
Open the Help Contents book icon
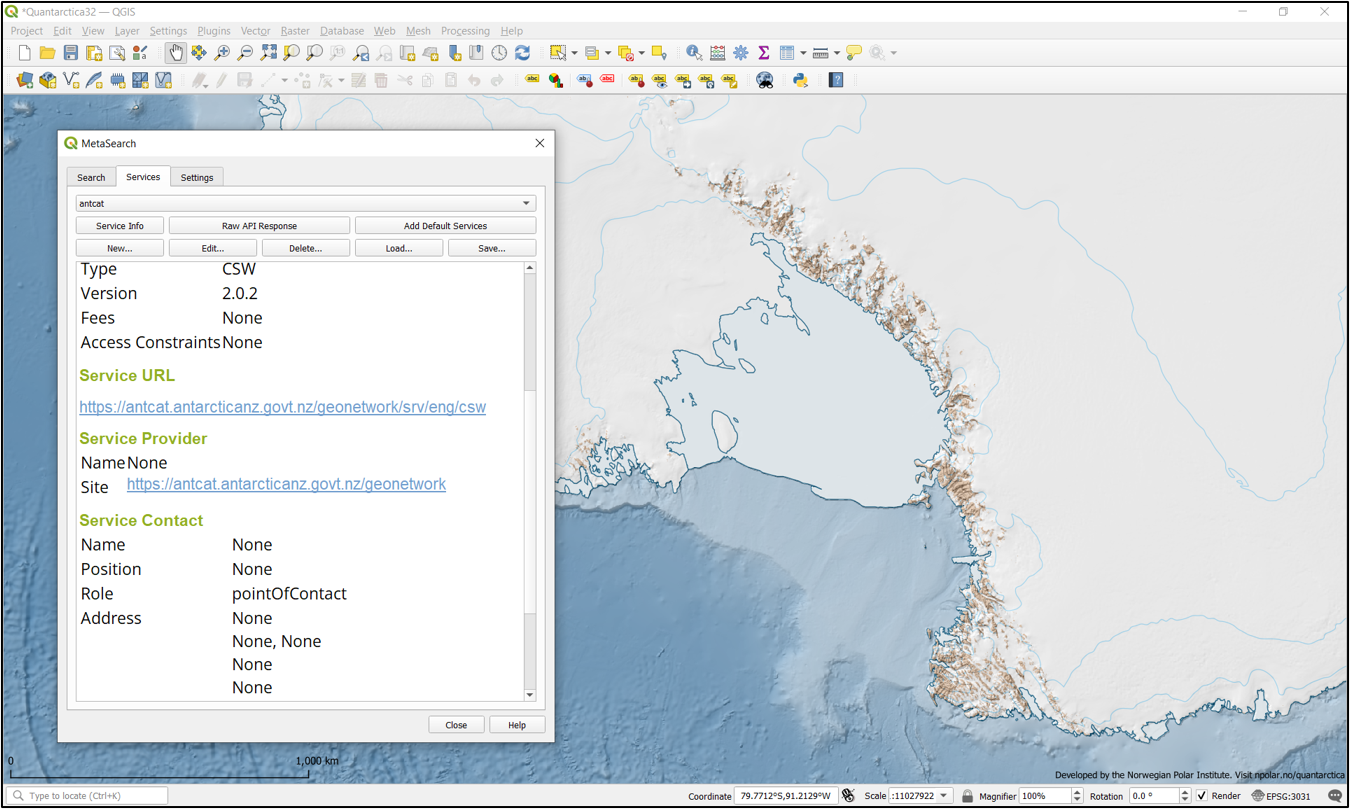[x=836, y=80]
